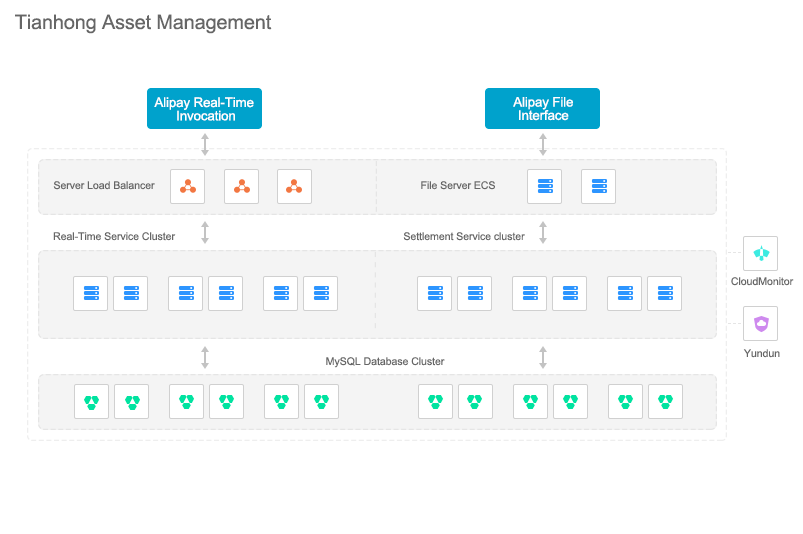Click the second MySQL database icon from right
Viewport: 803px width, 534px height.
pyautogui.click(x=625, y=402)
